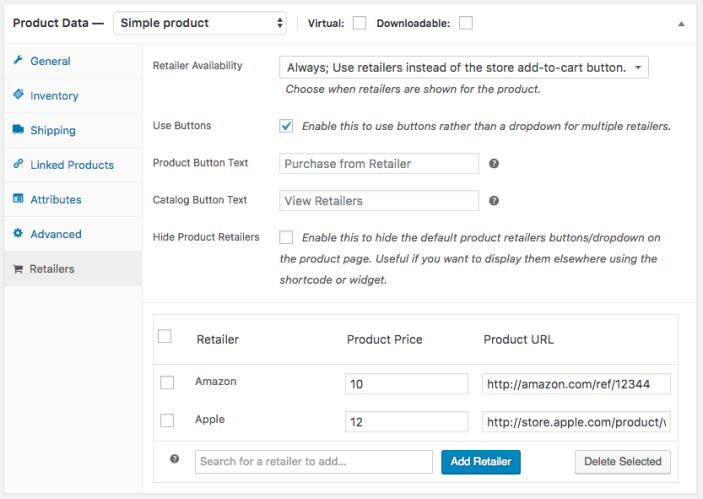Click the Delete Selected button
Image resolution: width=703 pixels, height=499 pixels.
[622, 461]
